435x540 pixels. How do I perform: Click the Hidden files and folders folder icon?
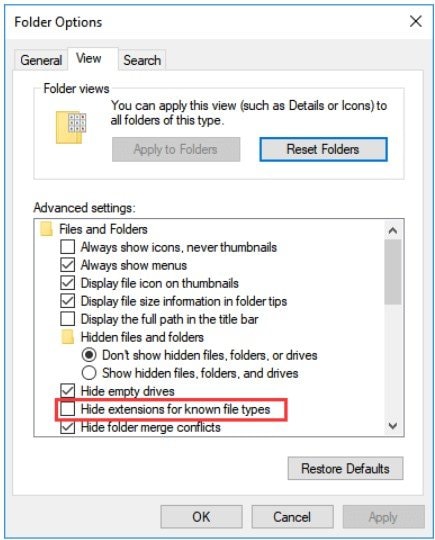[x=68, y=337]
